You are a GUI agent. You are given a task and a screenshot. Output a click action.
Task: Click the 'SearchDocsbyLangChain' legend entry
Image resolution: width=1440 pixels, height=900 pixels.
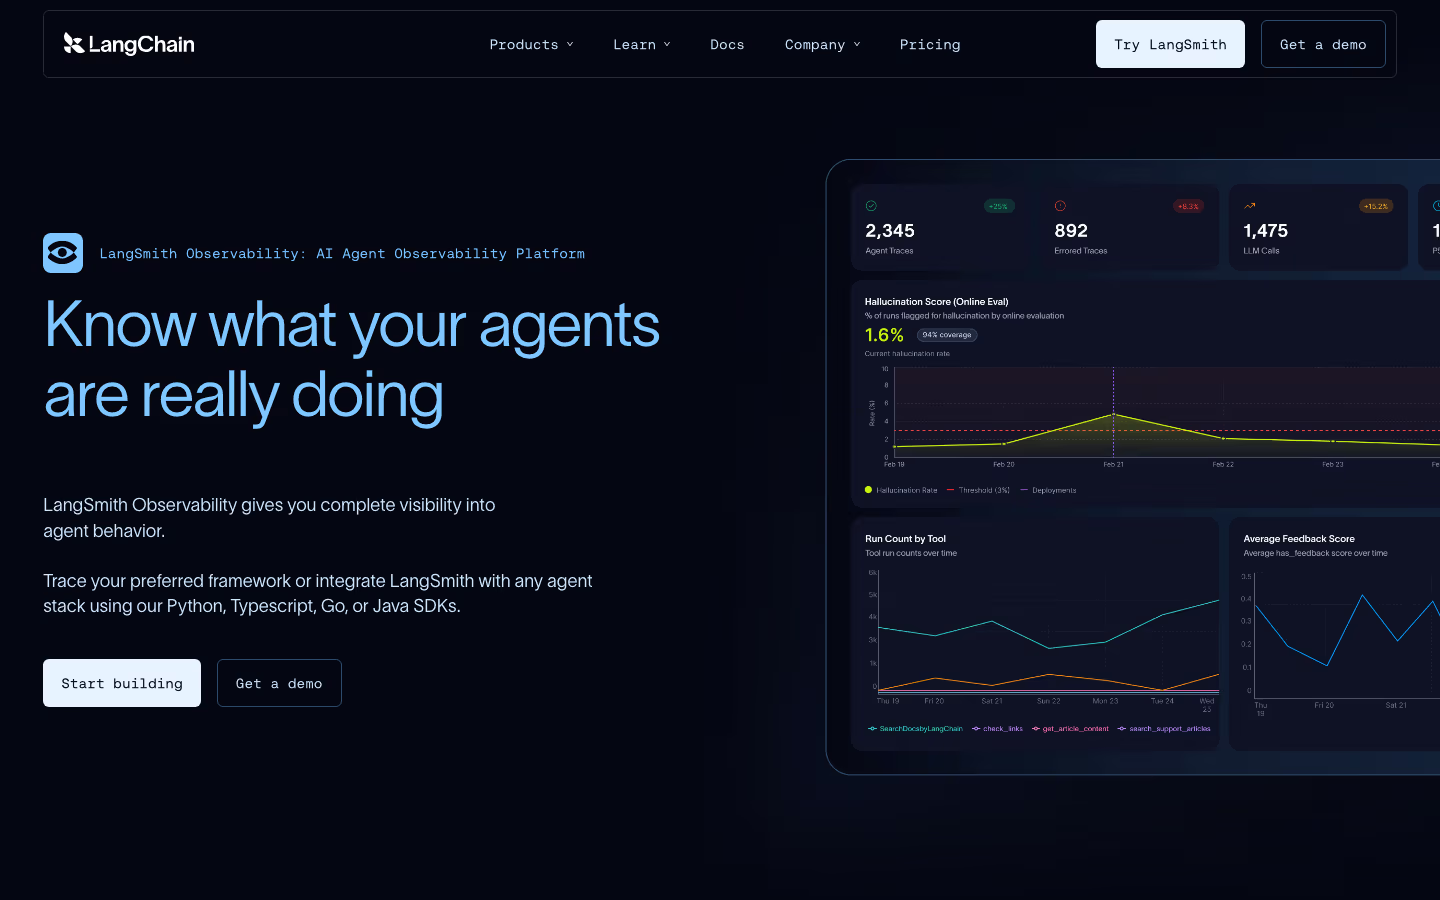915,729
